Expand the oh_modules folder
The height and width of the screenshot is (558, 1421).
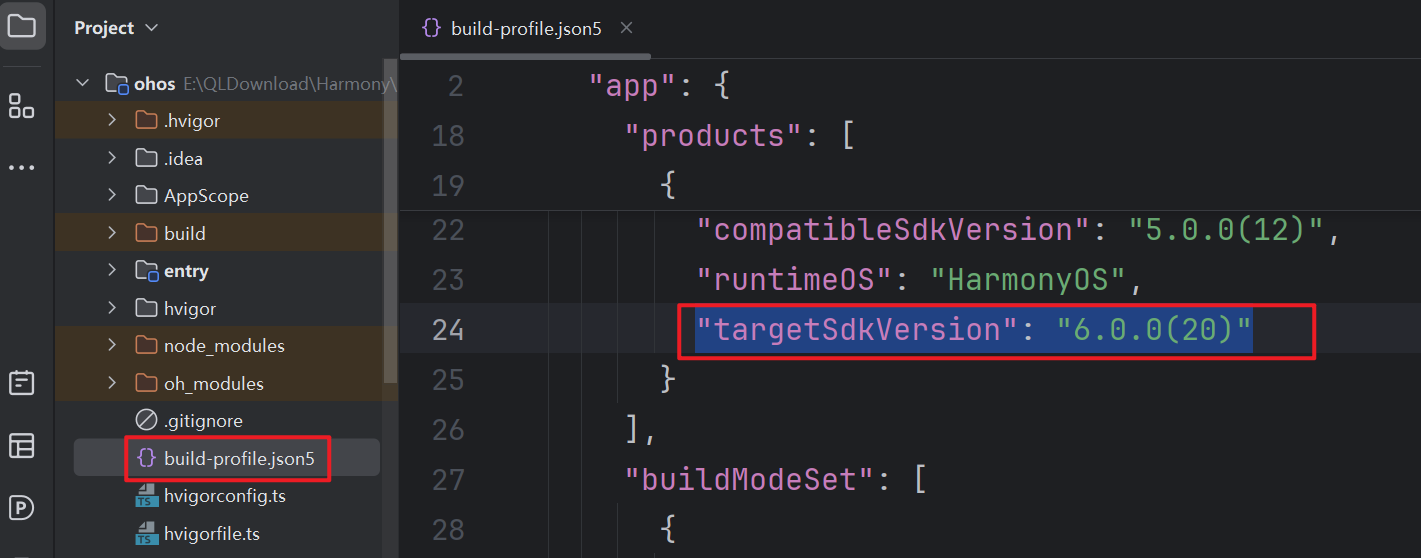[112, 383]
